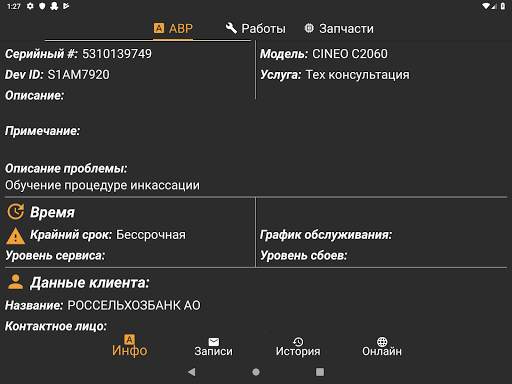This screenshot has width=512, height=384.
Task: Click the orange A icon beside АВР
Action: click(159, 28)
